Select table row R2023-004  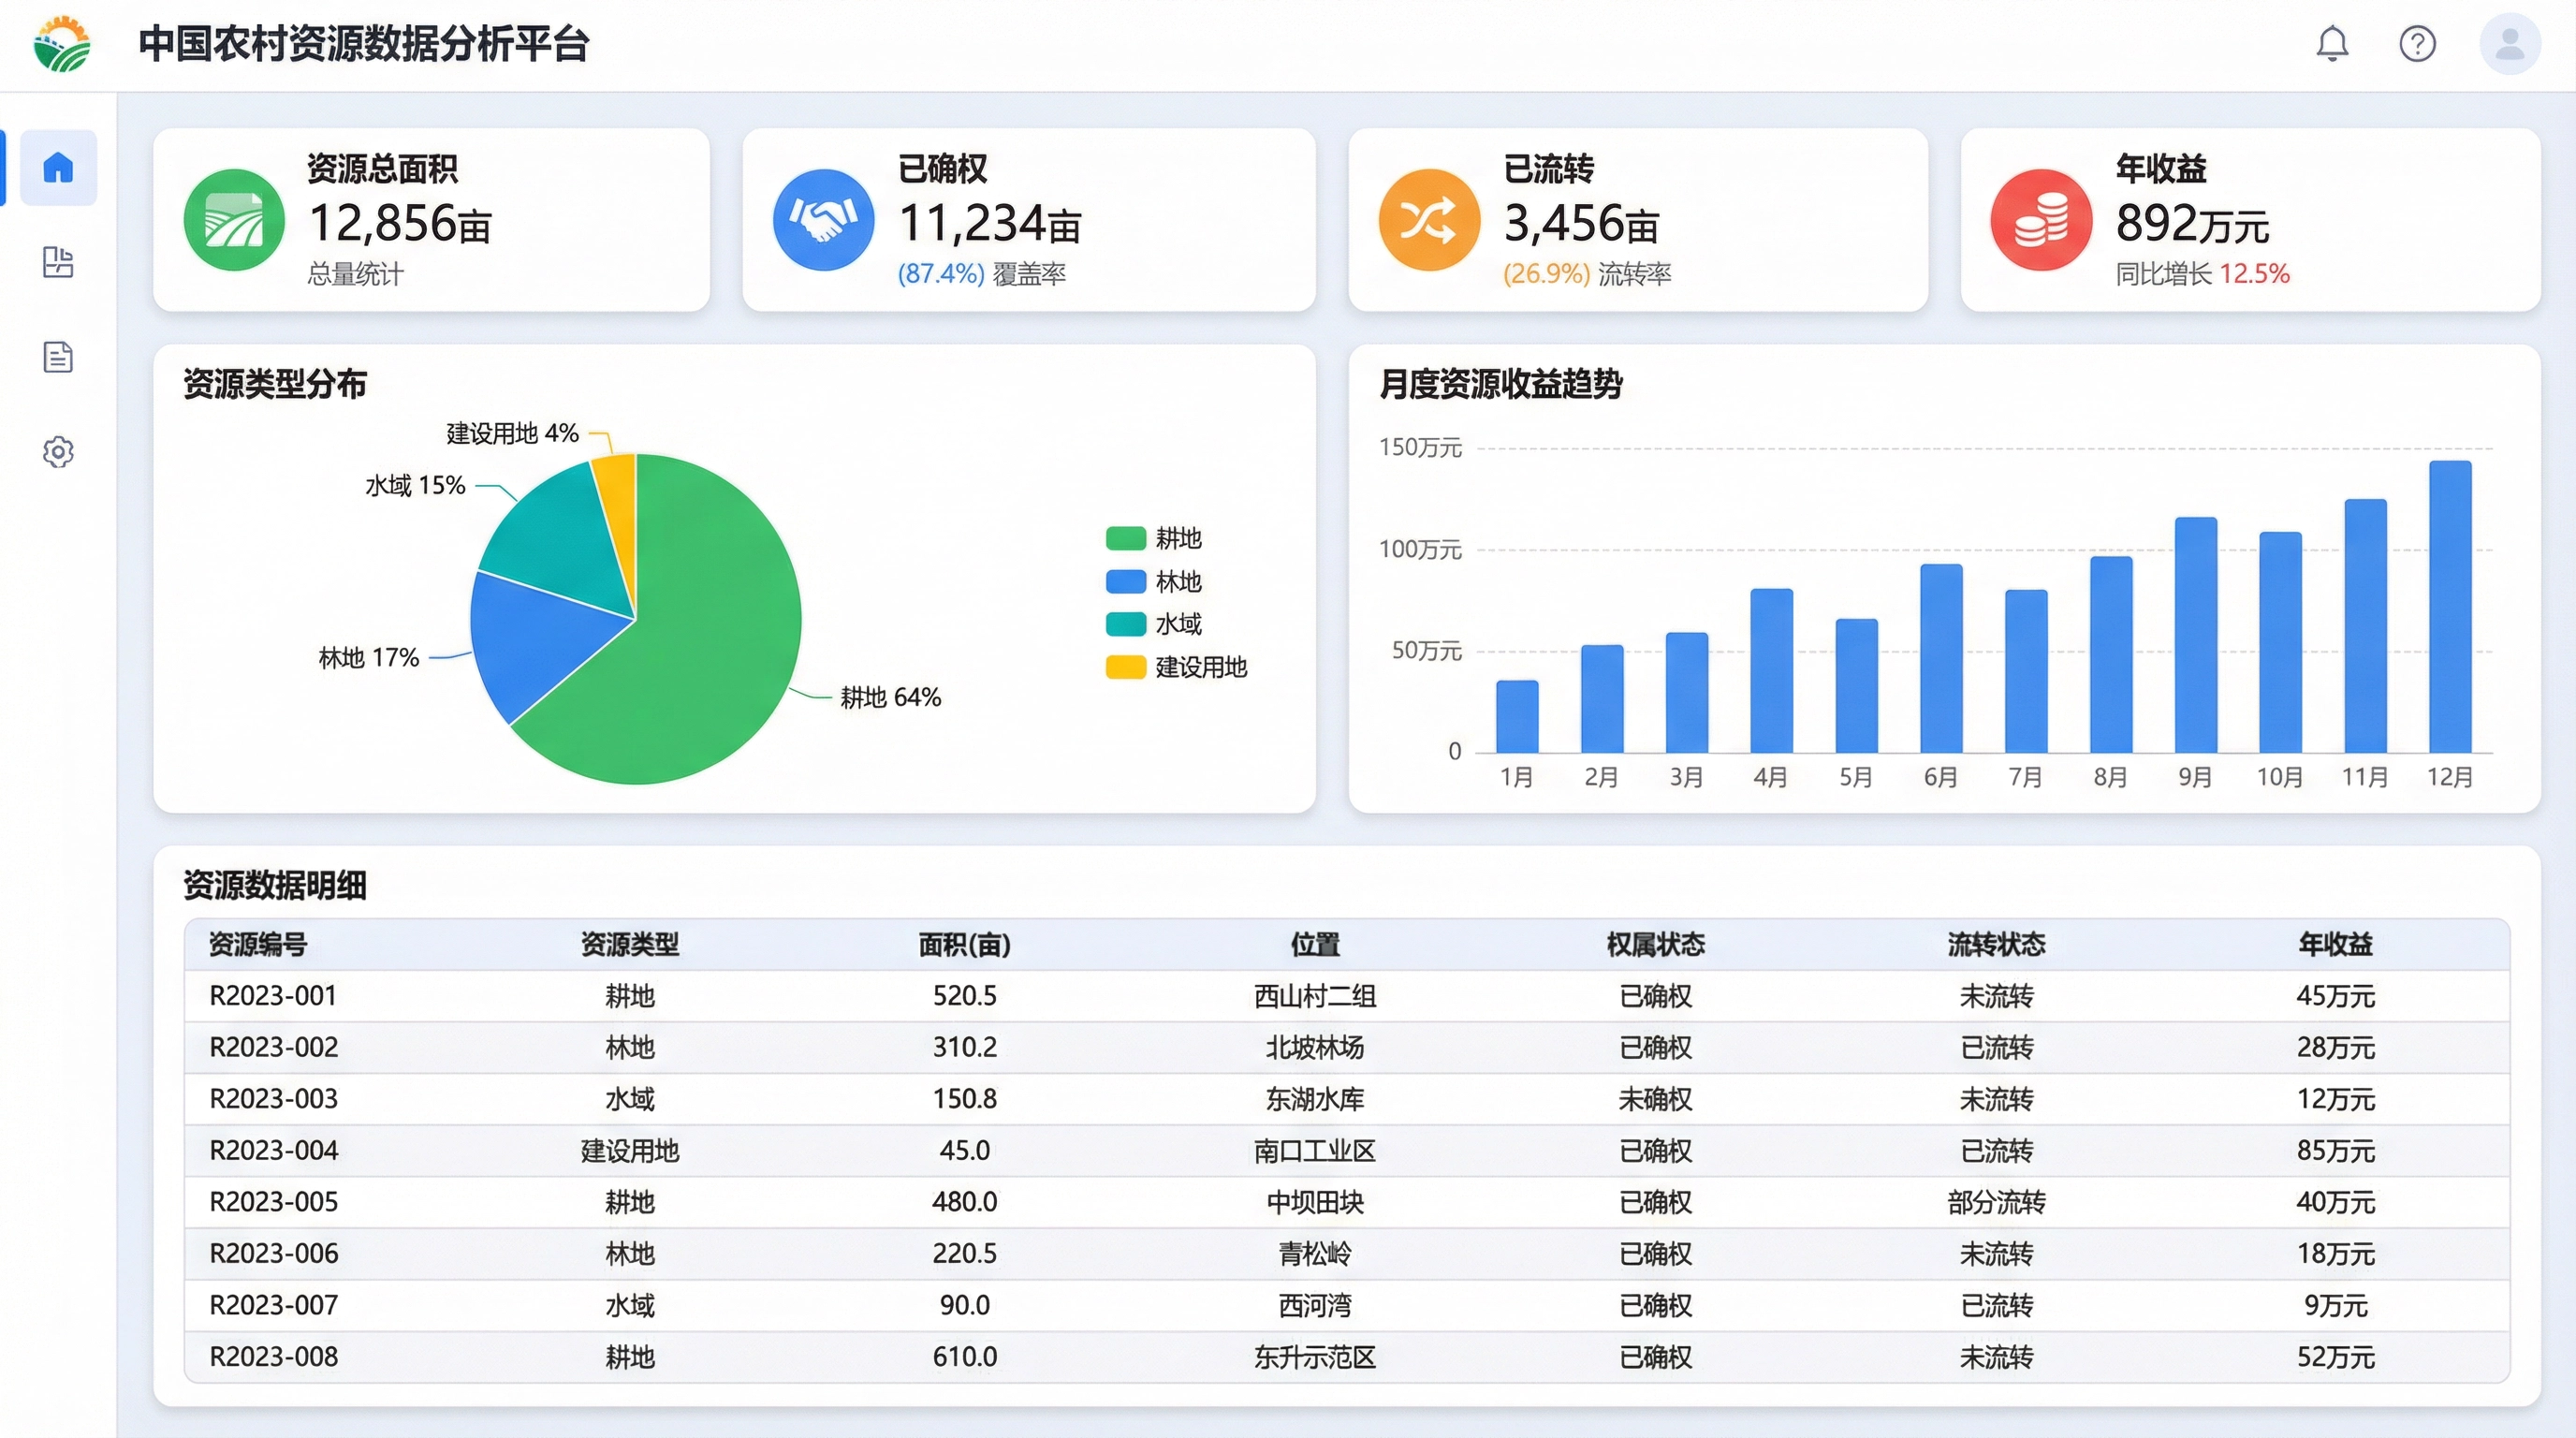(273, 1151)
